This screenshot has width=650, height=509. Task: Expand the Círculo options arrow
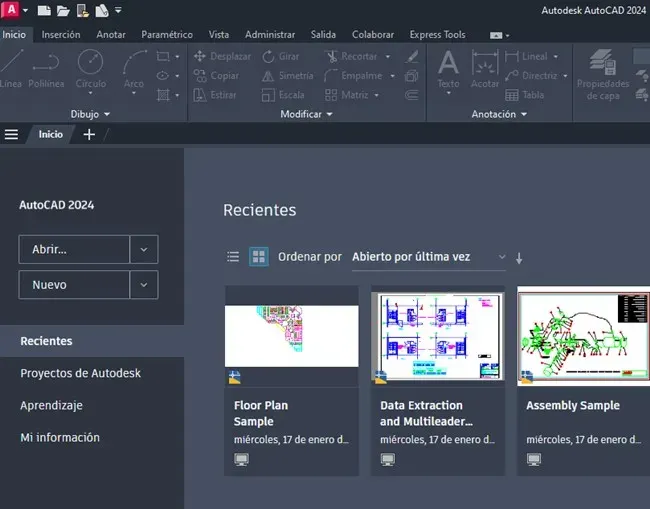[x=90, y=93]
